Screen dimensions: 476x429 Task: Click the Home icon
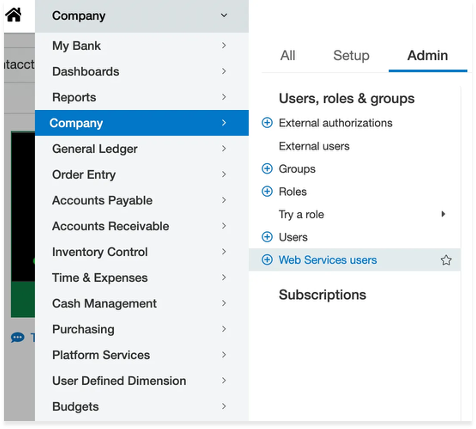point(13,15)
